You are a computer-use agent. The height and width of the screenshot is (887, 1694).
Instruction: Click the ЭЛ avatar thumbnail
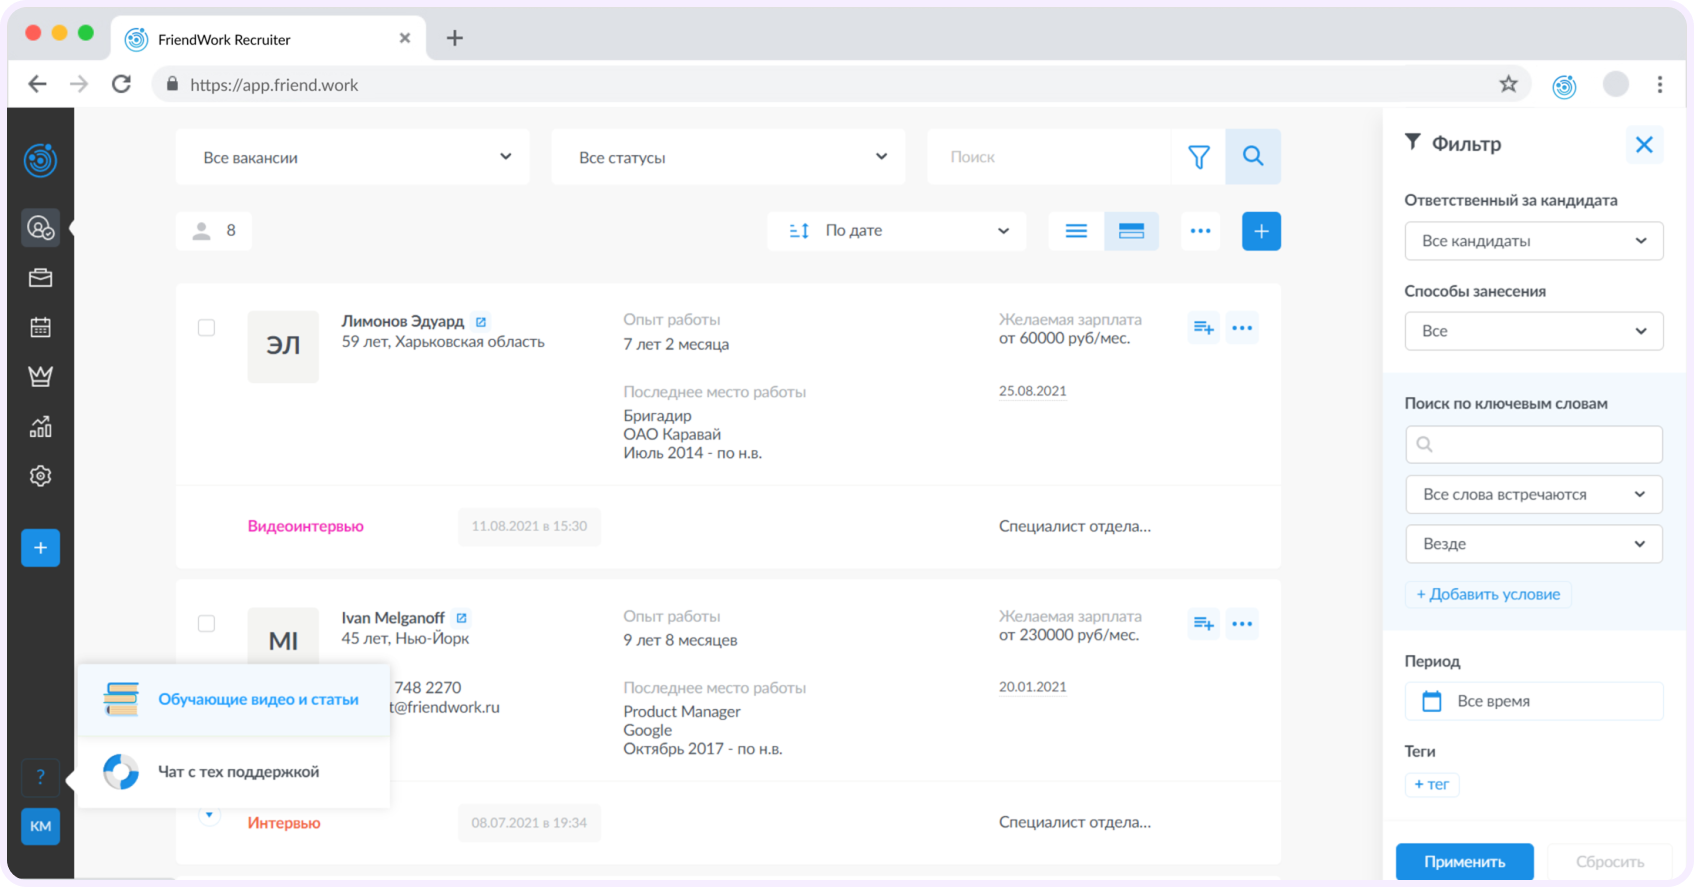pos(283,346)
